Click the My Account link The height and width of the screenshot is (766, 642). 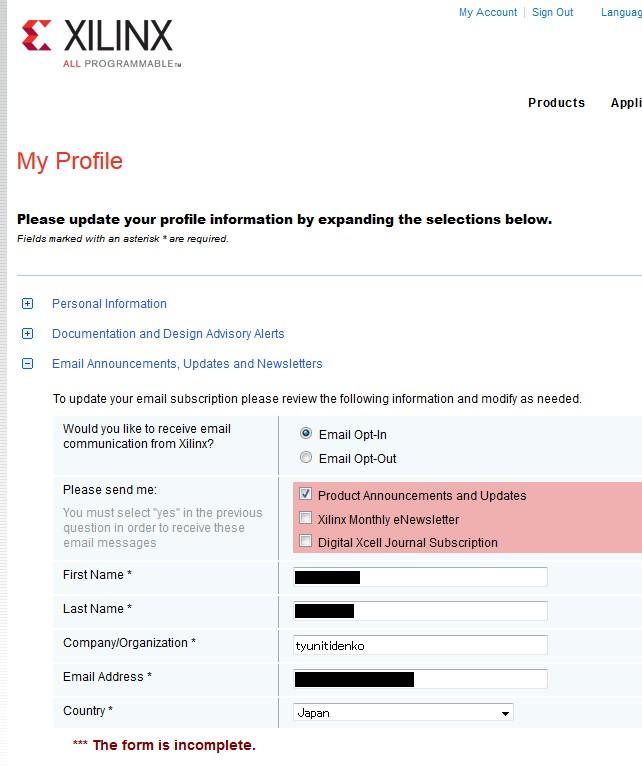coord(488,12)
